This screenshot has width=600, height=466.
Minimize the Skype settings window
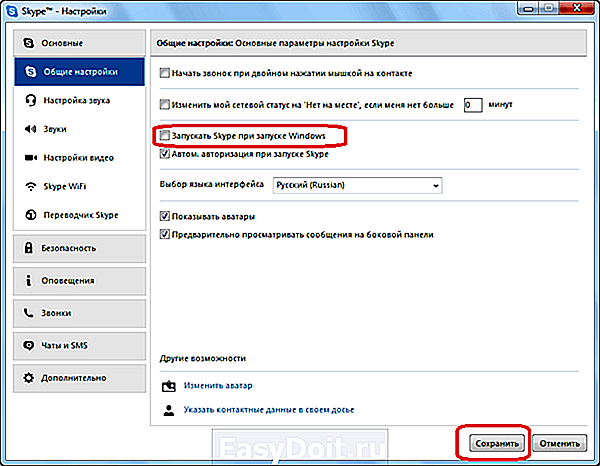click(528, 8)
